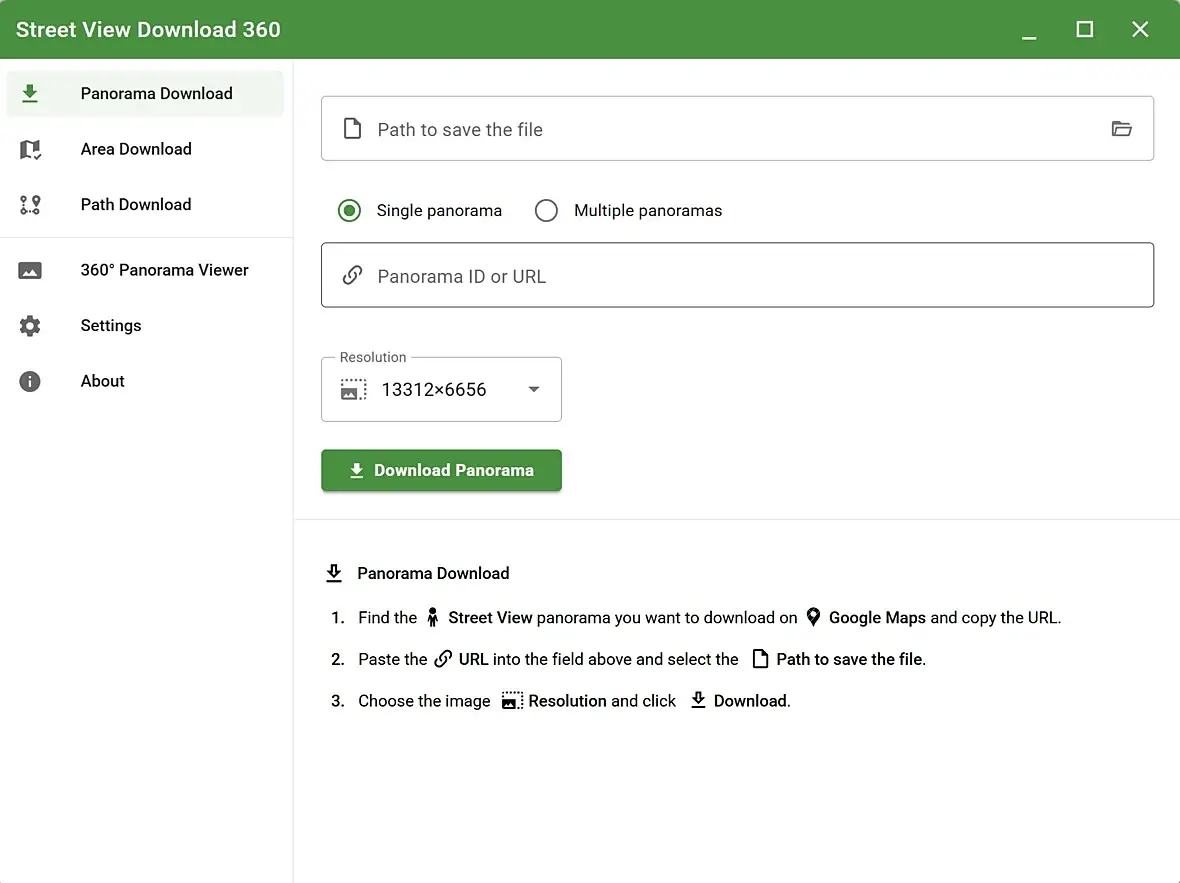Click the Panorama Download sidebar icon

(x=30, y=93)
